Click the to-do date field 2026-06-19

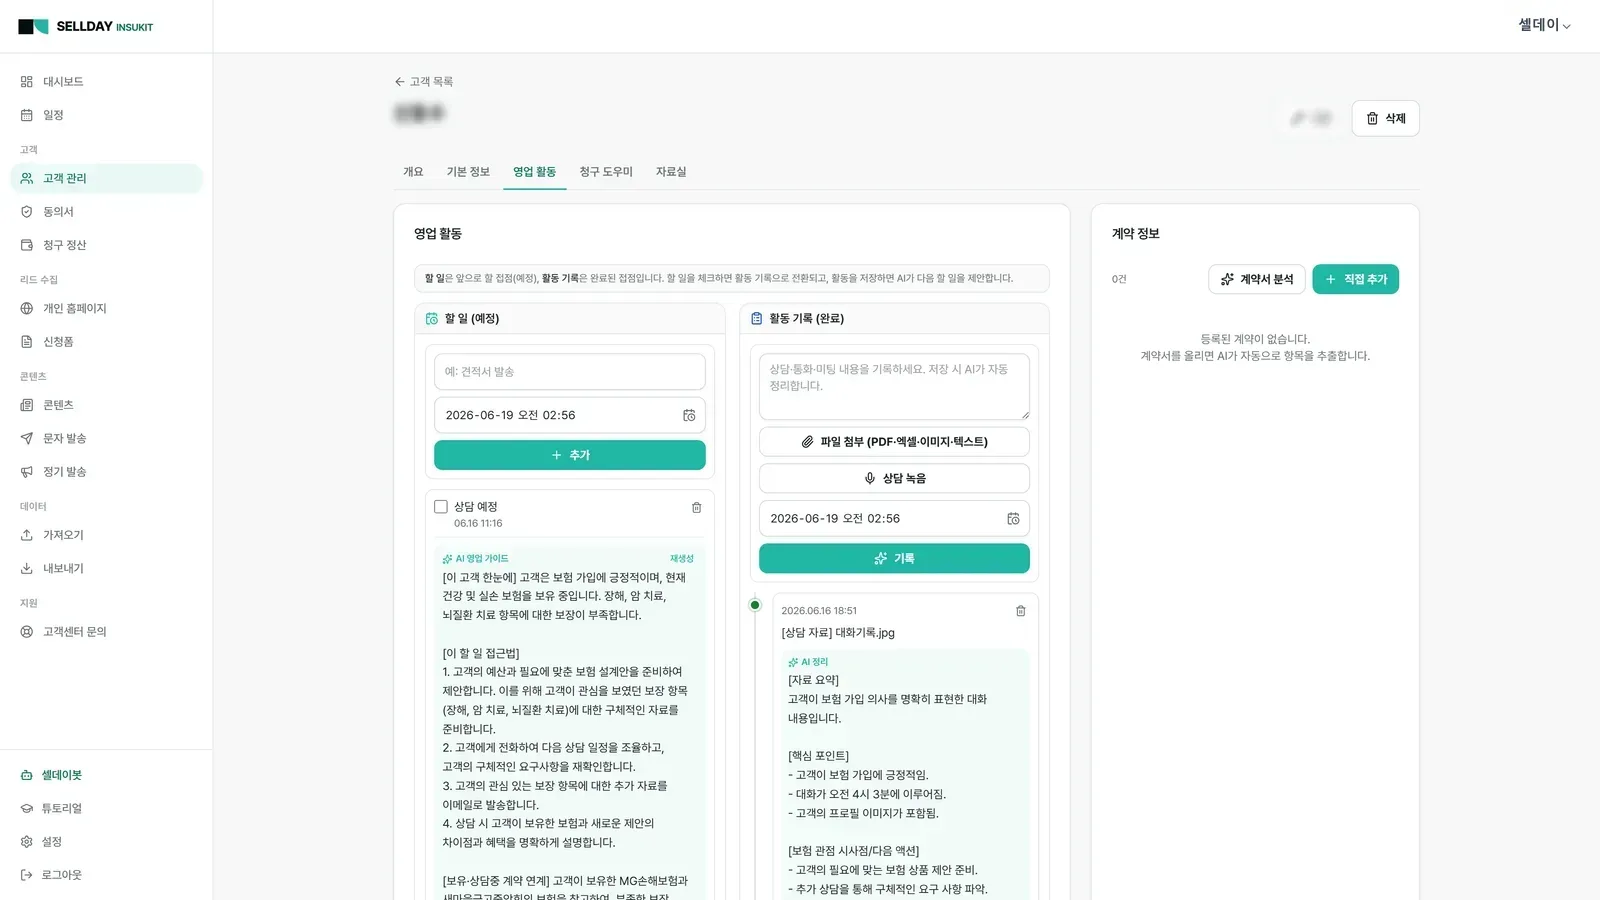pyautogui.click(x=569, y=415)
